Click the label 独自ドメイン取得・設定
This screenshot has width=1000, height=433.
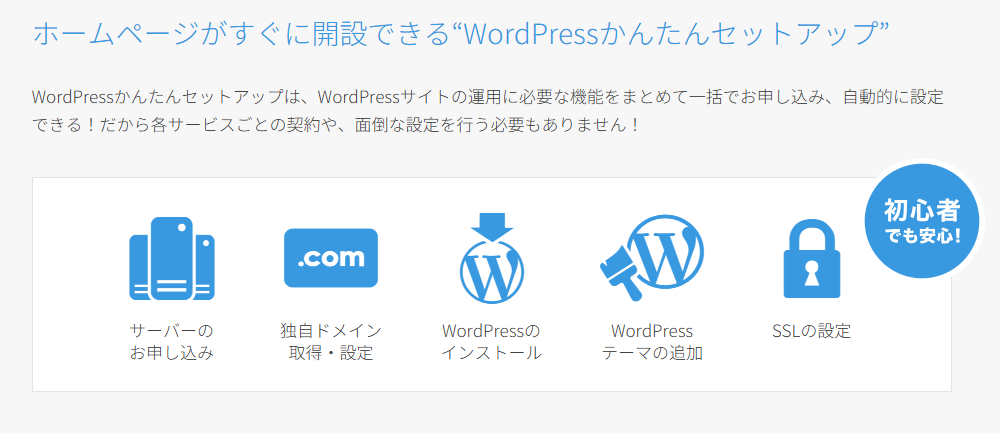click(331, 342)
